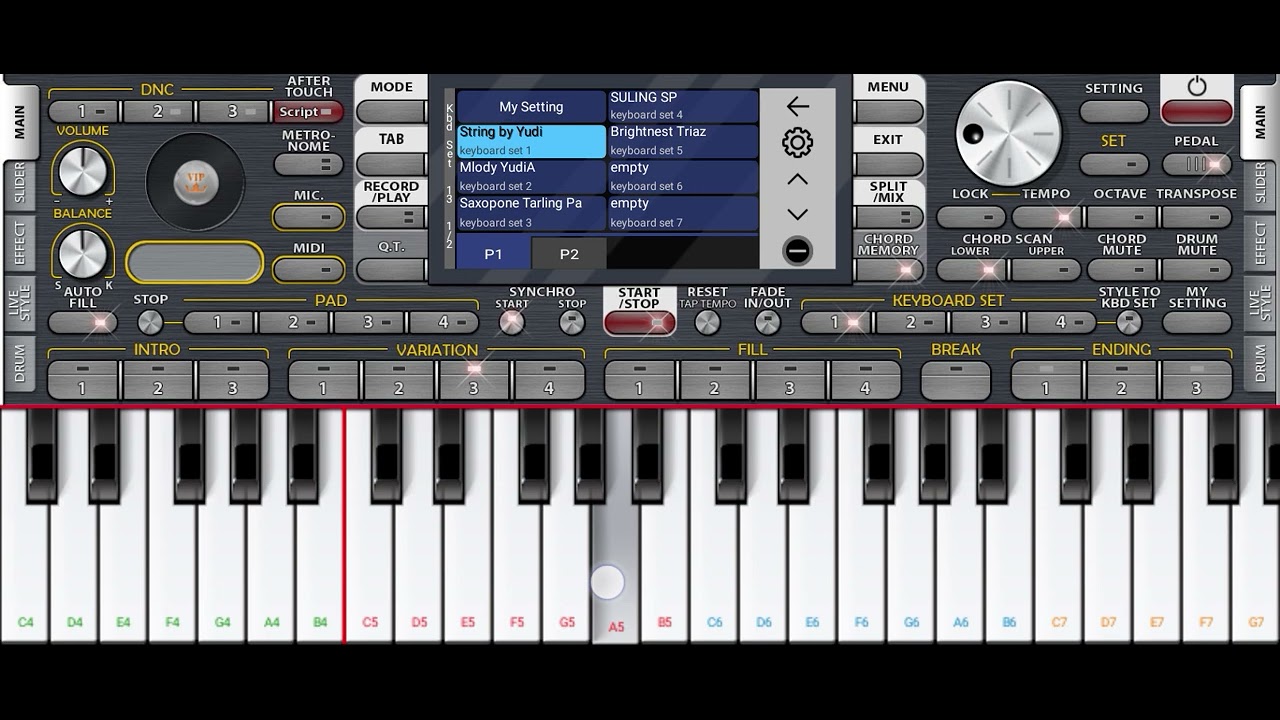Screen dimensions: 1280x720
Task: Open the right Drum side tab
Action: coord(1260,362)
